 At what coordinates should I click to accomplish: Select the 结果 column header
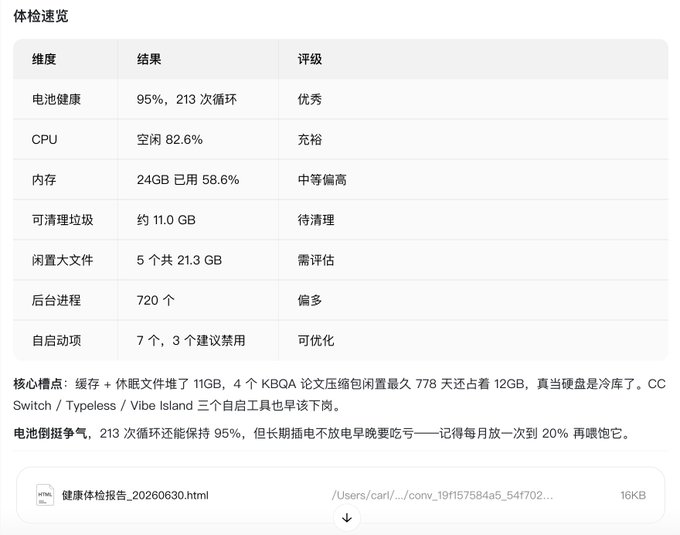tap(149, 59)
